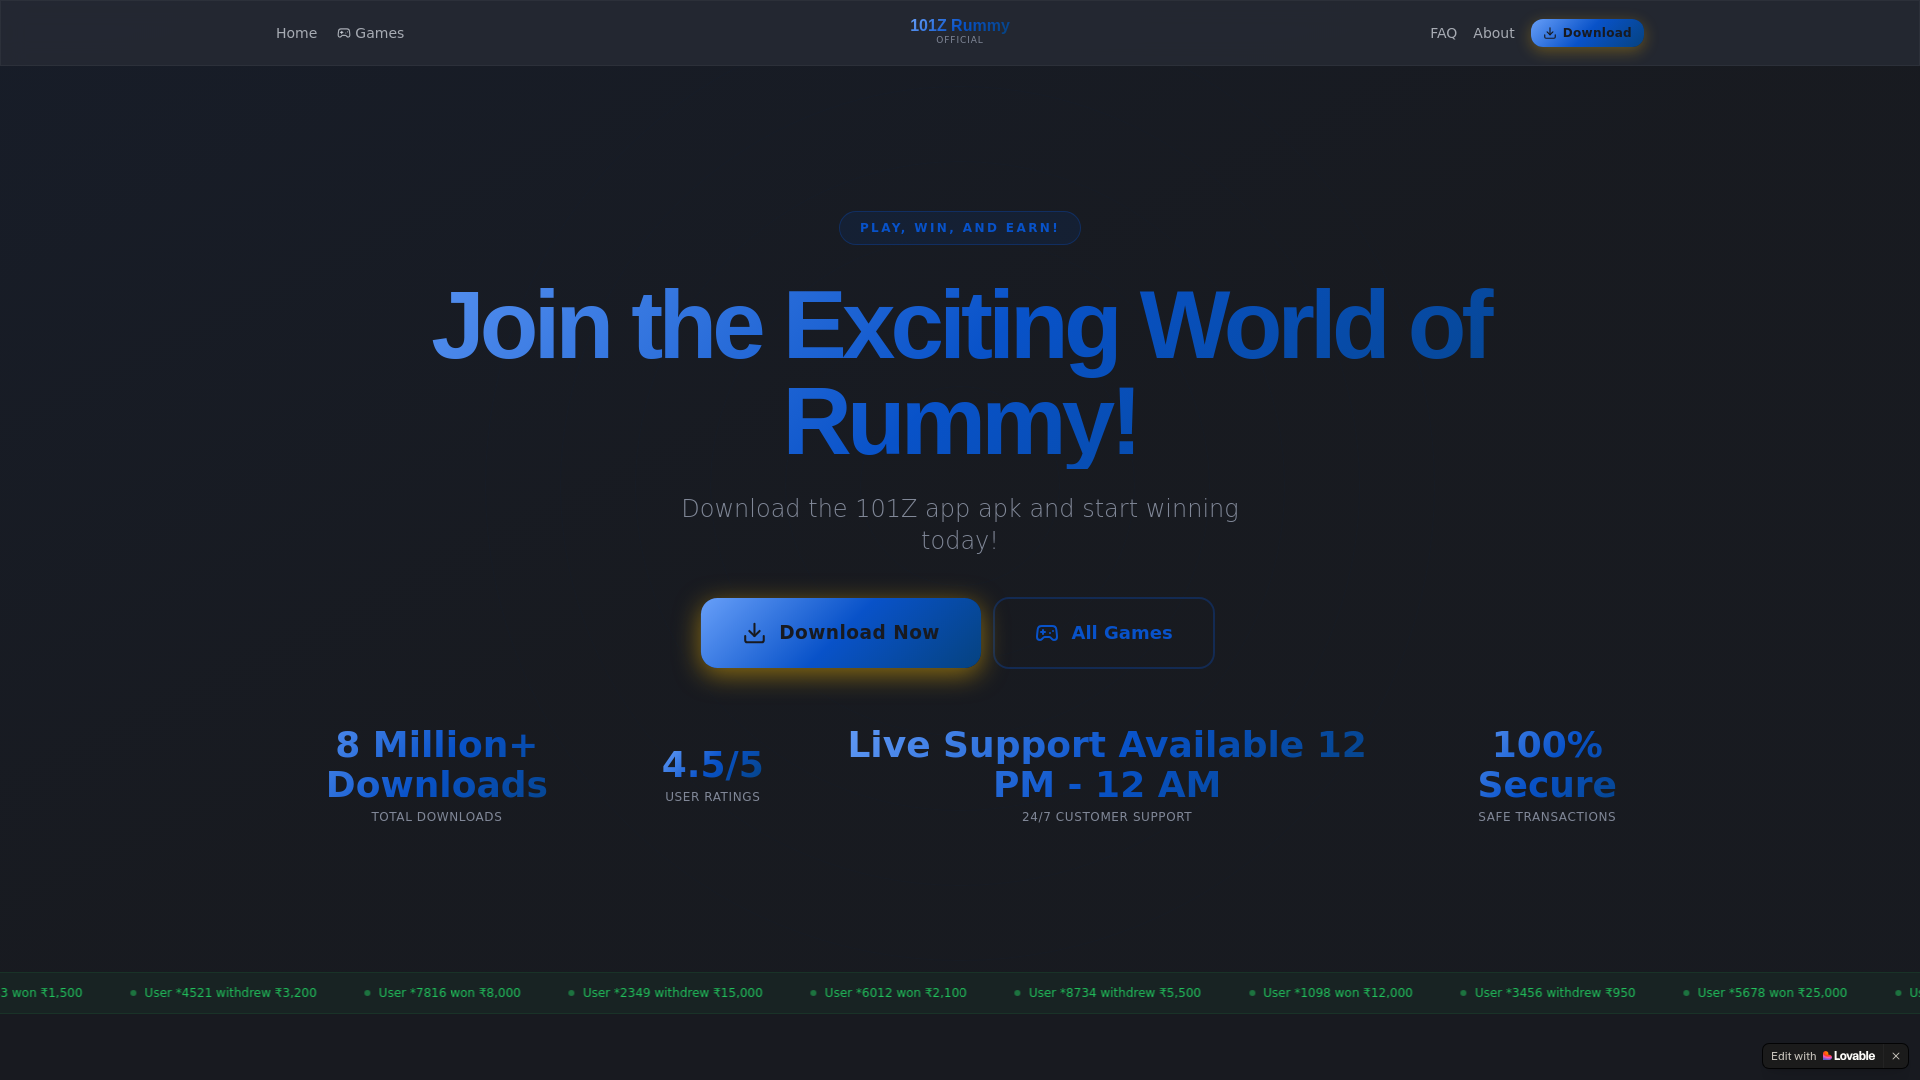The height and width of the screenshot is (1080, 1920).
Task: Click the Join the Exciting World heading
Action: (x=960, y=373)
